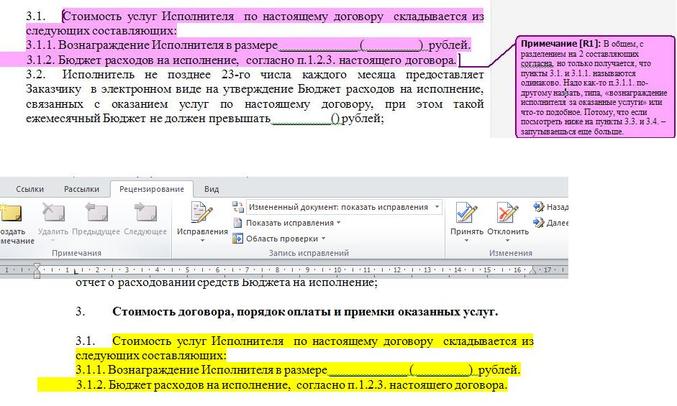Viewport: 677px width, 406px height.
Task: Open the Область проверки dropdown
Action: (x=286, y=239)
